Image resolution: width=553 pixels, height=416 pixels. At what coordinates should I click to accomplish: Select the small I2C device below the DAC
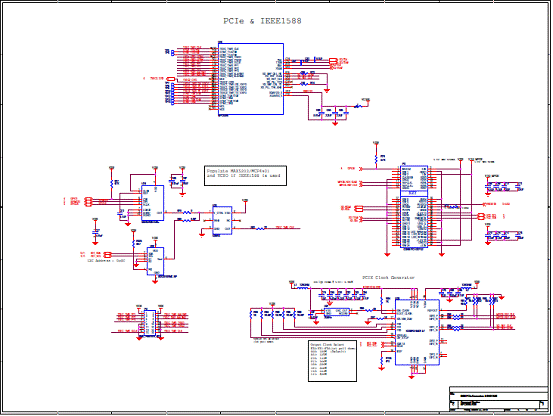tap(155, 261)
